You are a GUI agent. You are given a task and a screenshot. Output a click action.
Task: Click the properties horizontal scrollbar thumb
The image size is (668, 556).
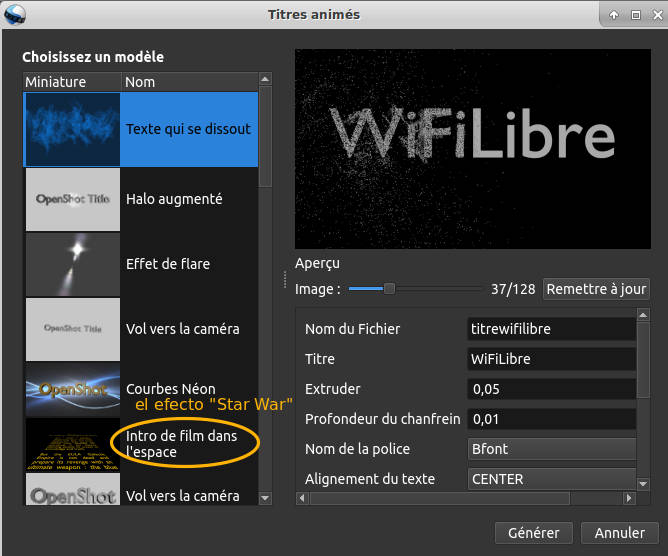[x=440, y=498]
